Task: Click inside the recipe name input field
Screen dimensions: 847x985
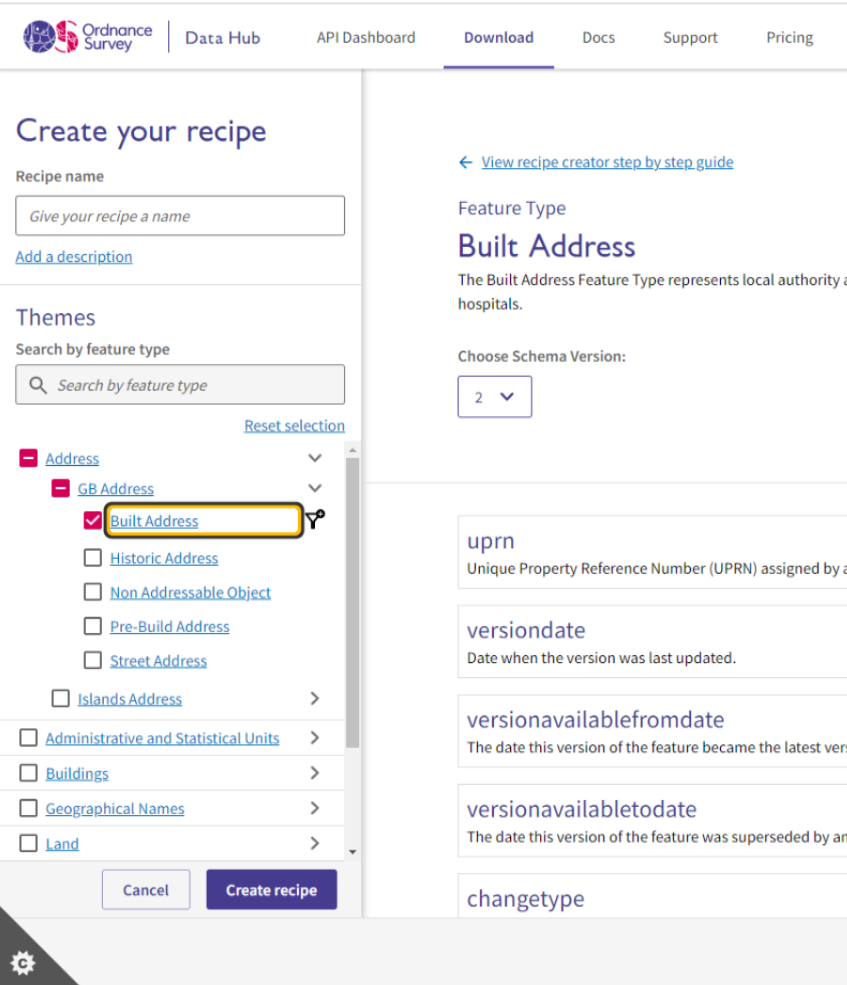Action: tap(179, 215)
